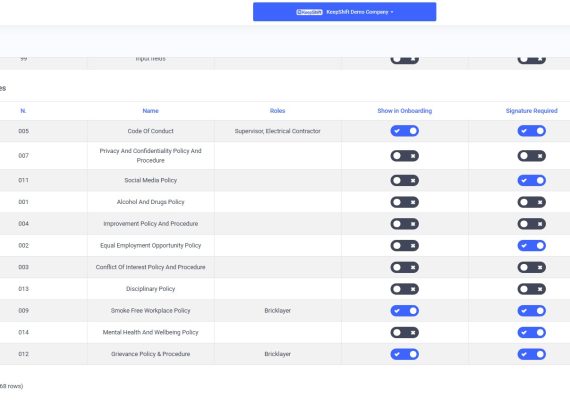Disable Signature Required for Code Of Conduct
Image resolution: width=570 pixels, height=400 pixels.
click(x=531, y=131)
